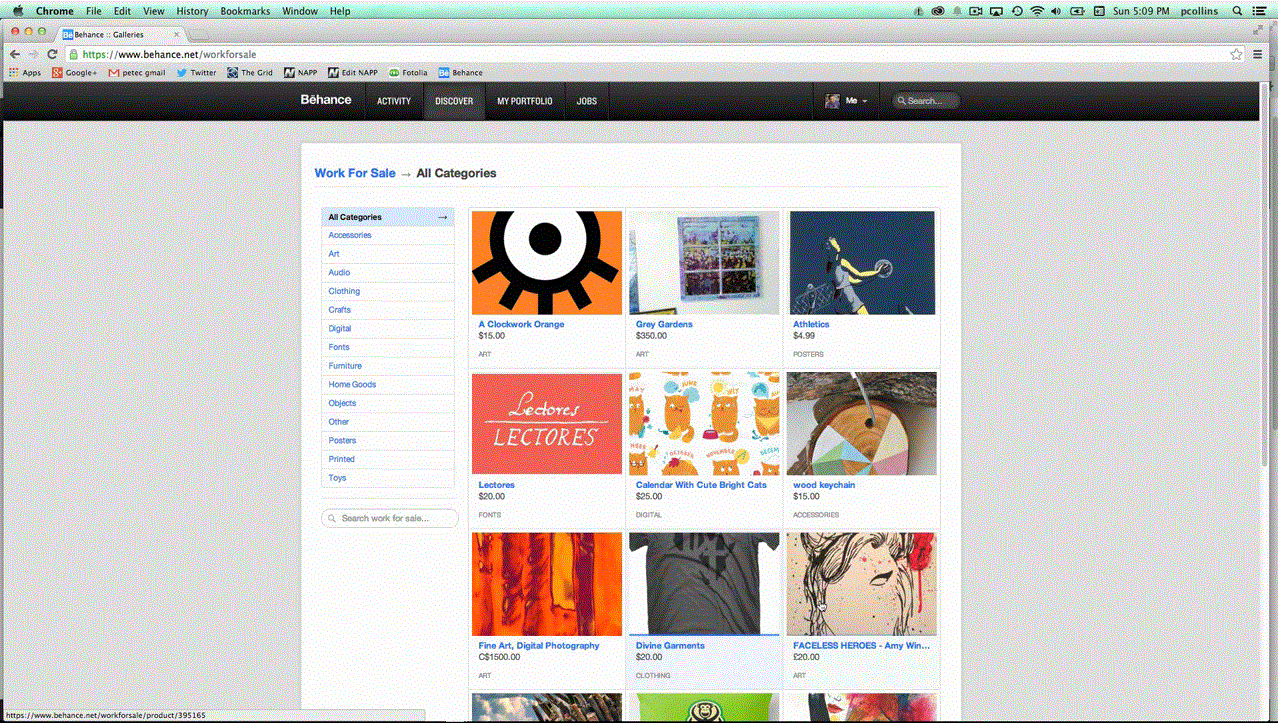The image size is (1278, 723).
Task: Click the pcollins user name in menu bar
Action: tap(1201, 11)
